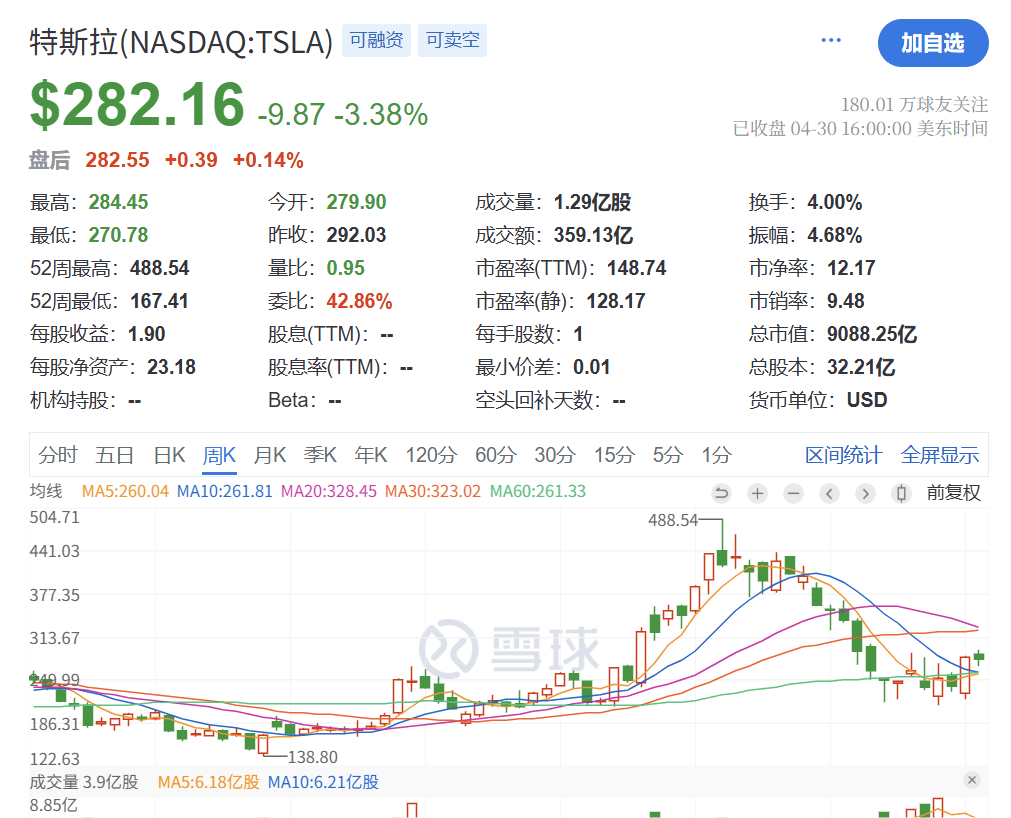Click the market close timestamp 已收盘 04-30
The height and width of the screenshot is (818, 1011).
[860, 128]
